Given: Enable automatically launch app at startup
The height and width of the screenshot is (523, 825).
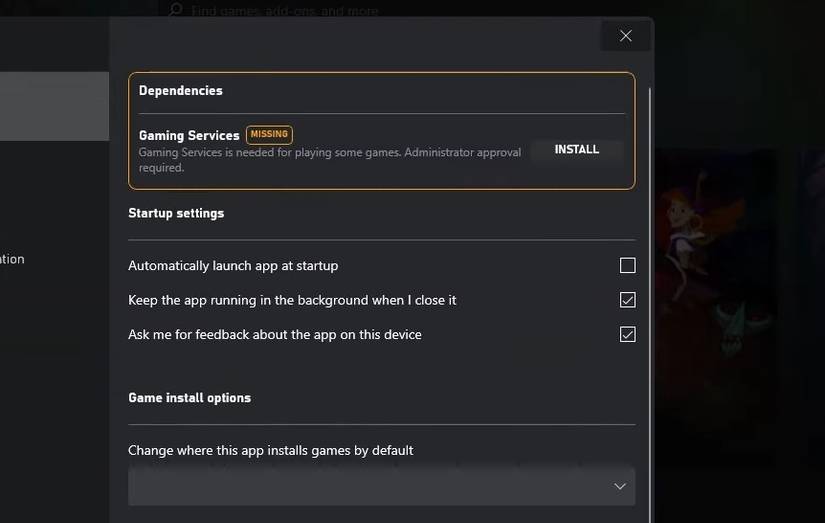Looking at the screenshot, I should point(628,266).
